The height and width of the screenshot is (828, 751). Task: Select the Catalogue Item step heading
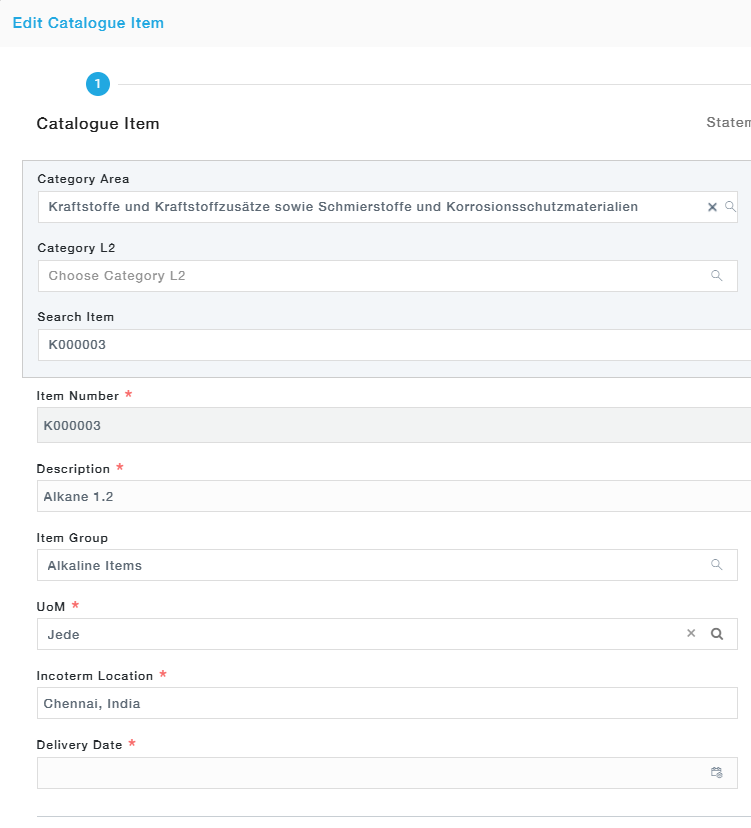coord(98,124)
